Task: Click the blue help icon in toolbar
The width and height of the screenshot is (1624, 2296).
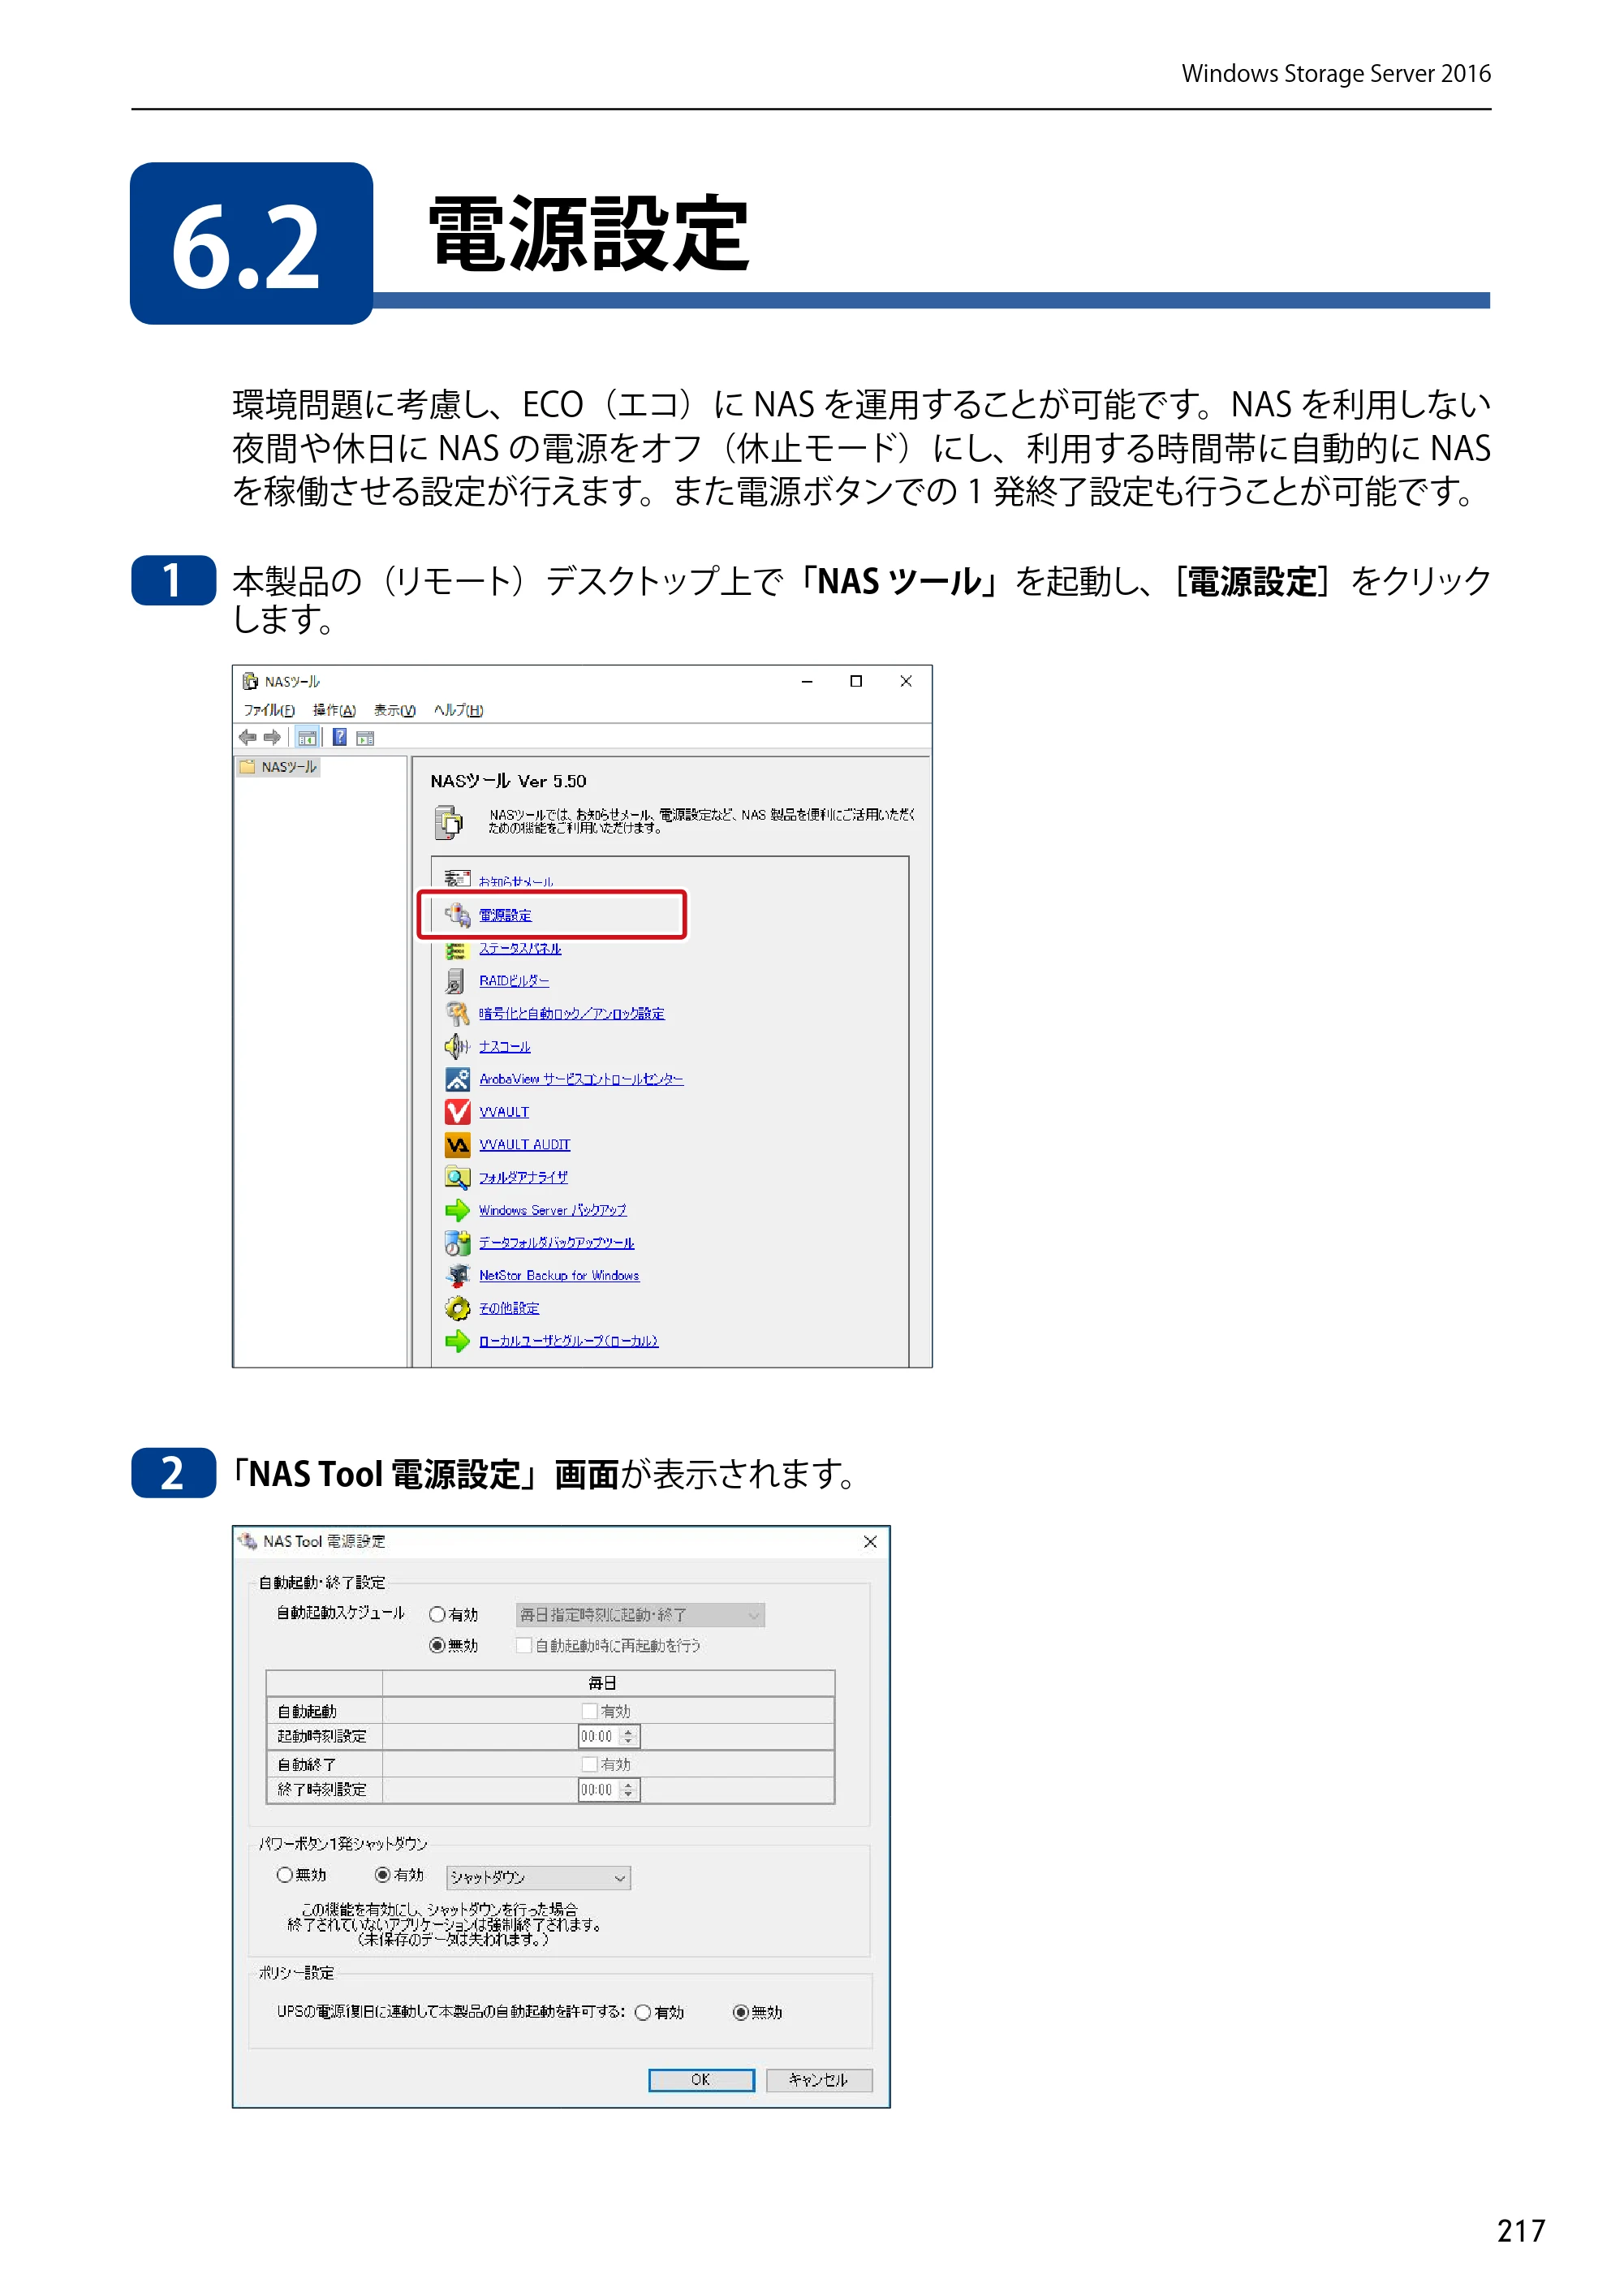Action: click(340, 737)
